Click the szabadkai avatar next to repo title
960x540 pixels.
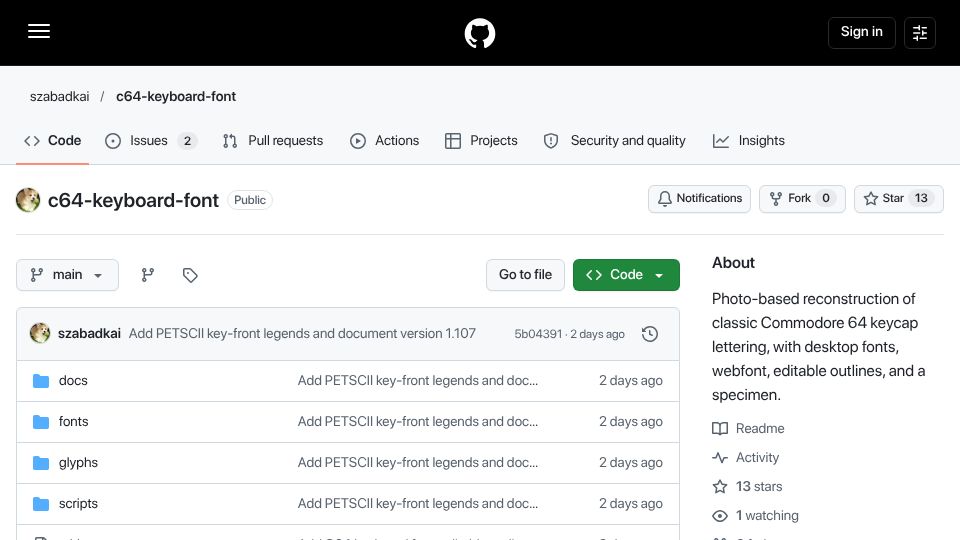pos(28,200)
